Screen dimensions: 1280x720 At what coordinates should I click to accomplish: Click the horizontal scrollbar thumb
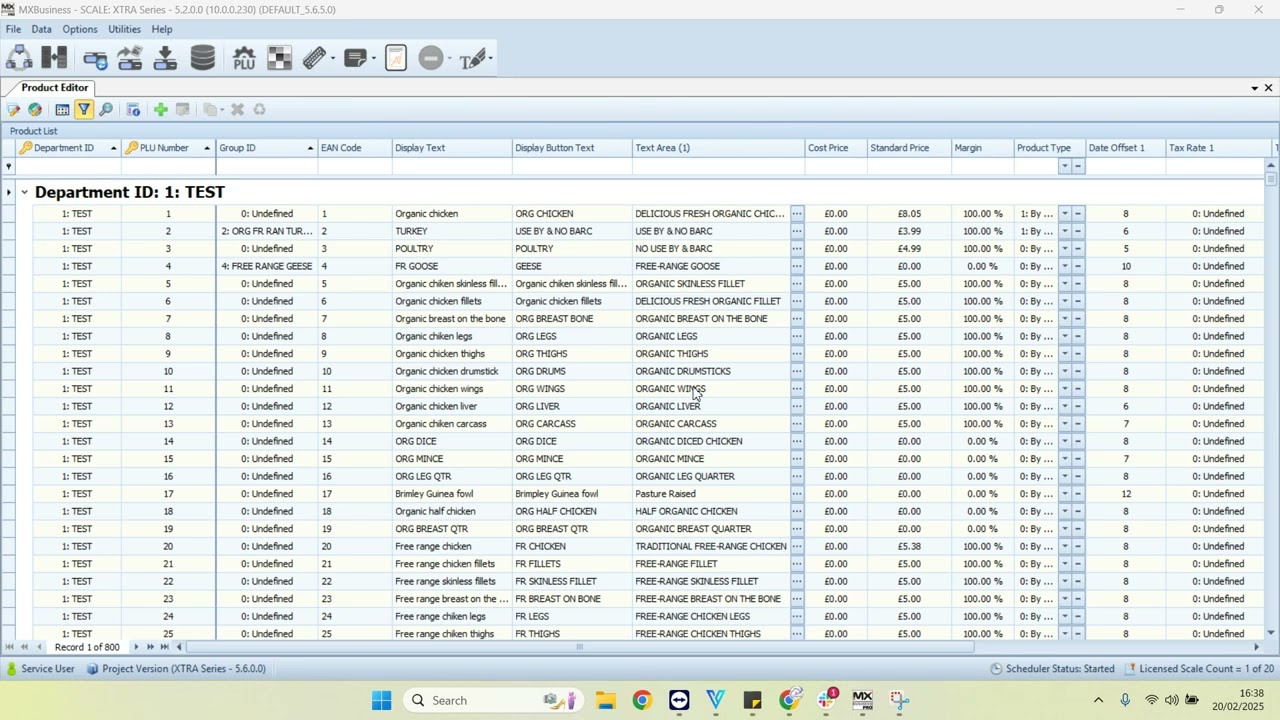580,648
